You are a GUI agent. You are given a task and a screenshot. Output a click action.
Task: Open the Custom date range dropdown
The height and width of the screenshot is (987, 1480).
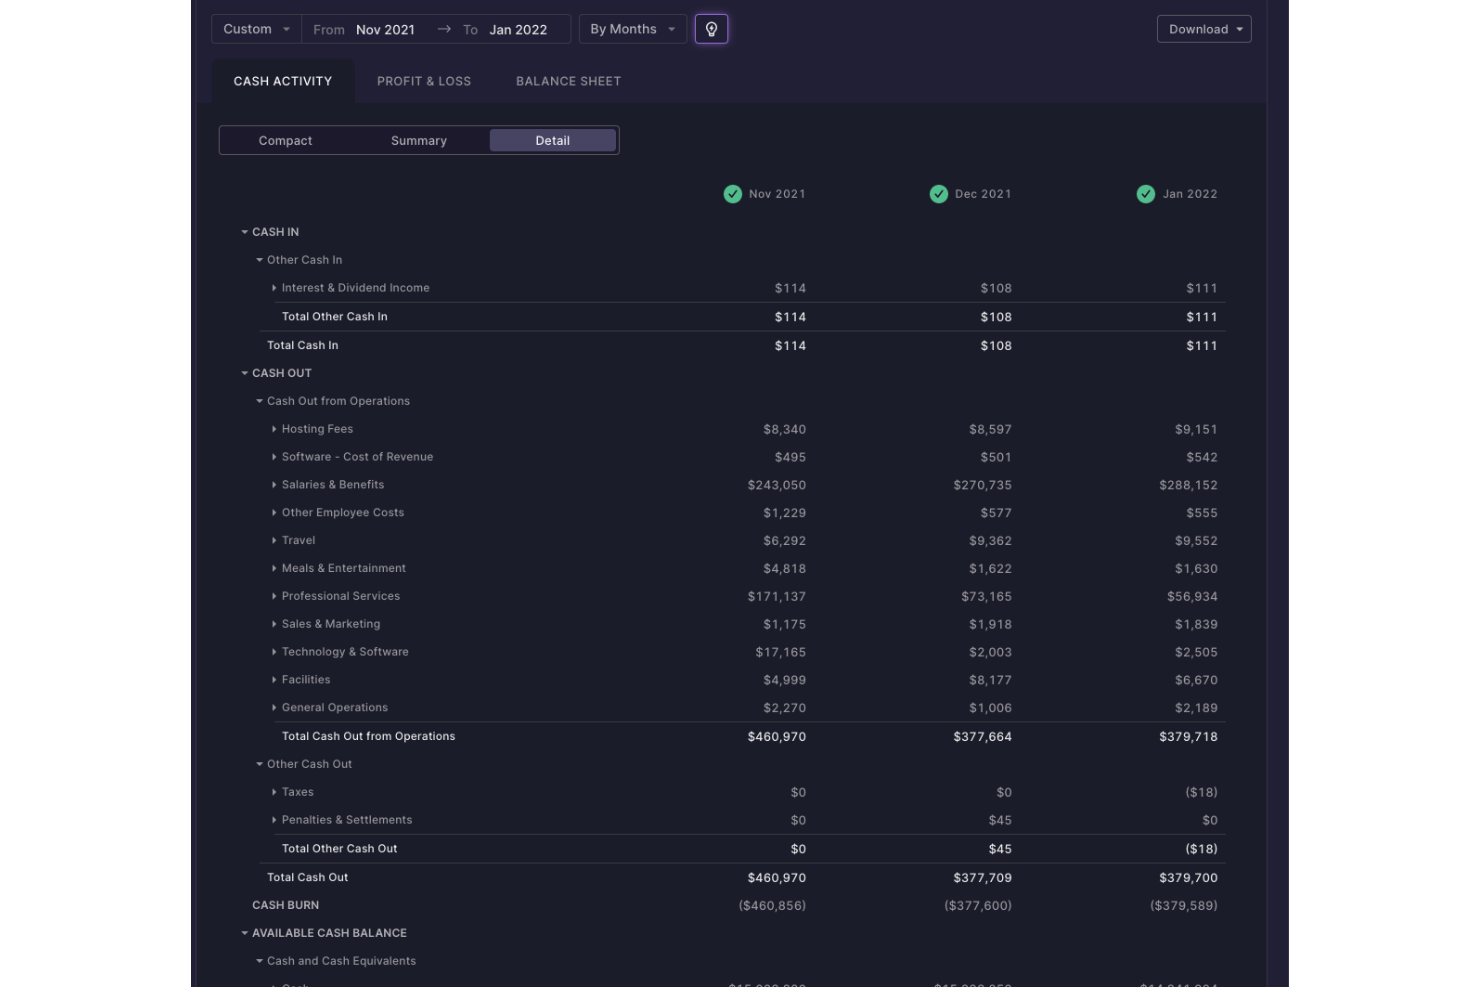[x=255, y=29]
